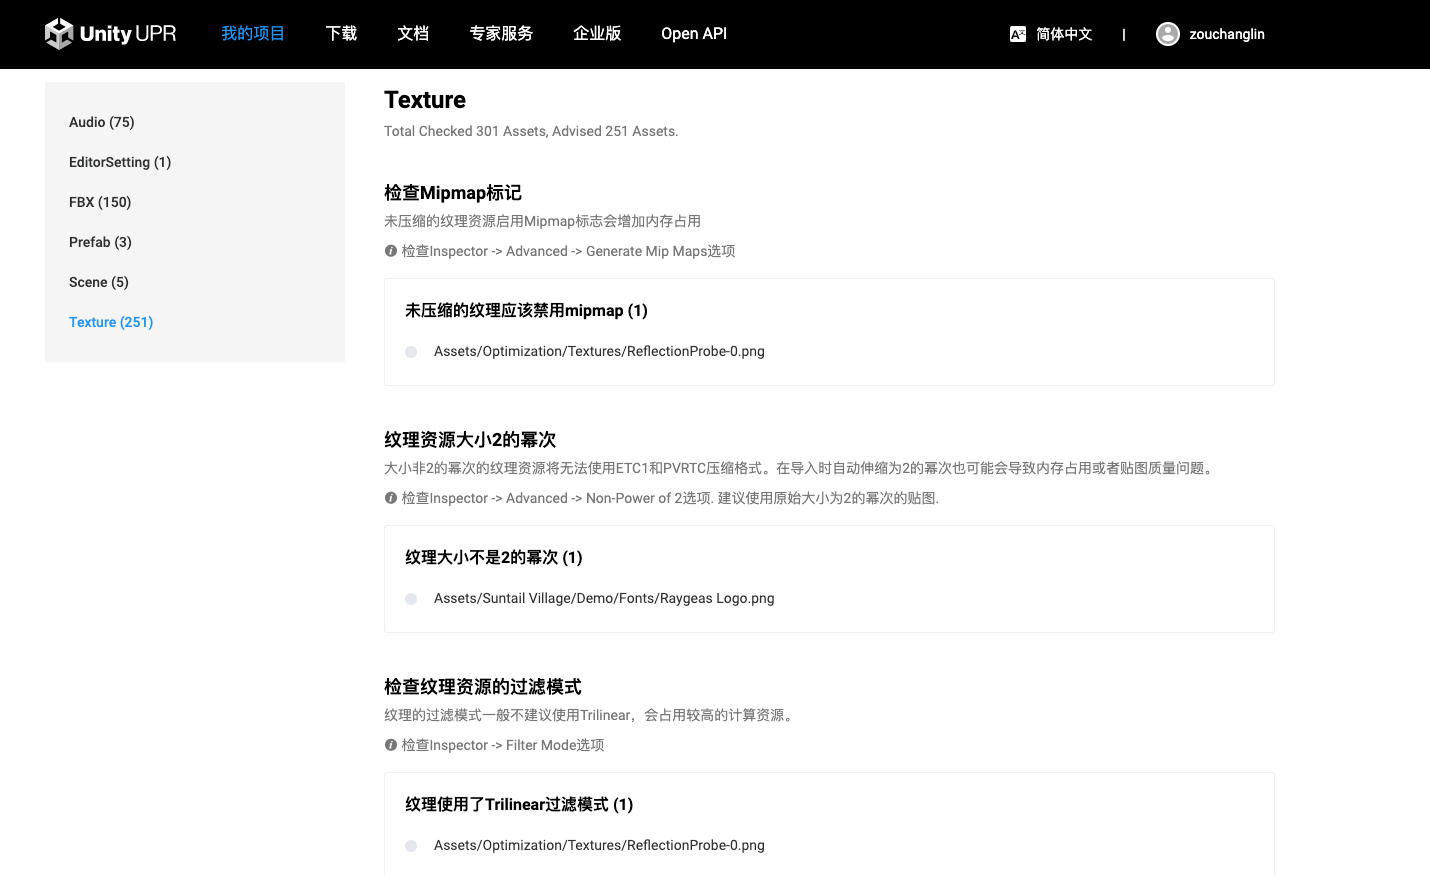Select the Audio (75) category
Image resolution: width=1430 pixels, height=875 pixels.
pos(101,122)
